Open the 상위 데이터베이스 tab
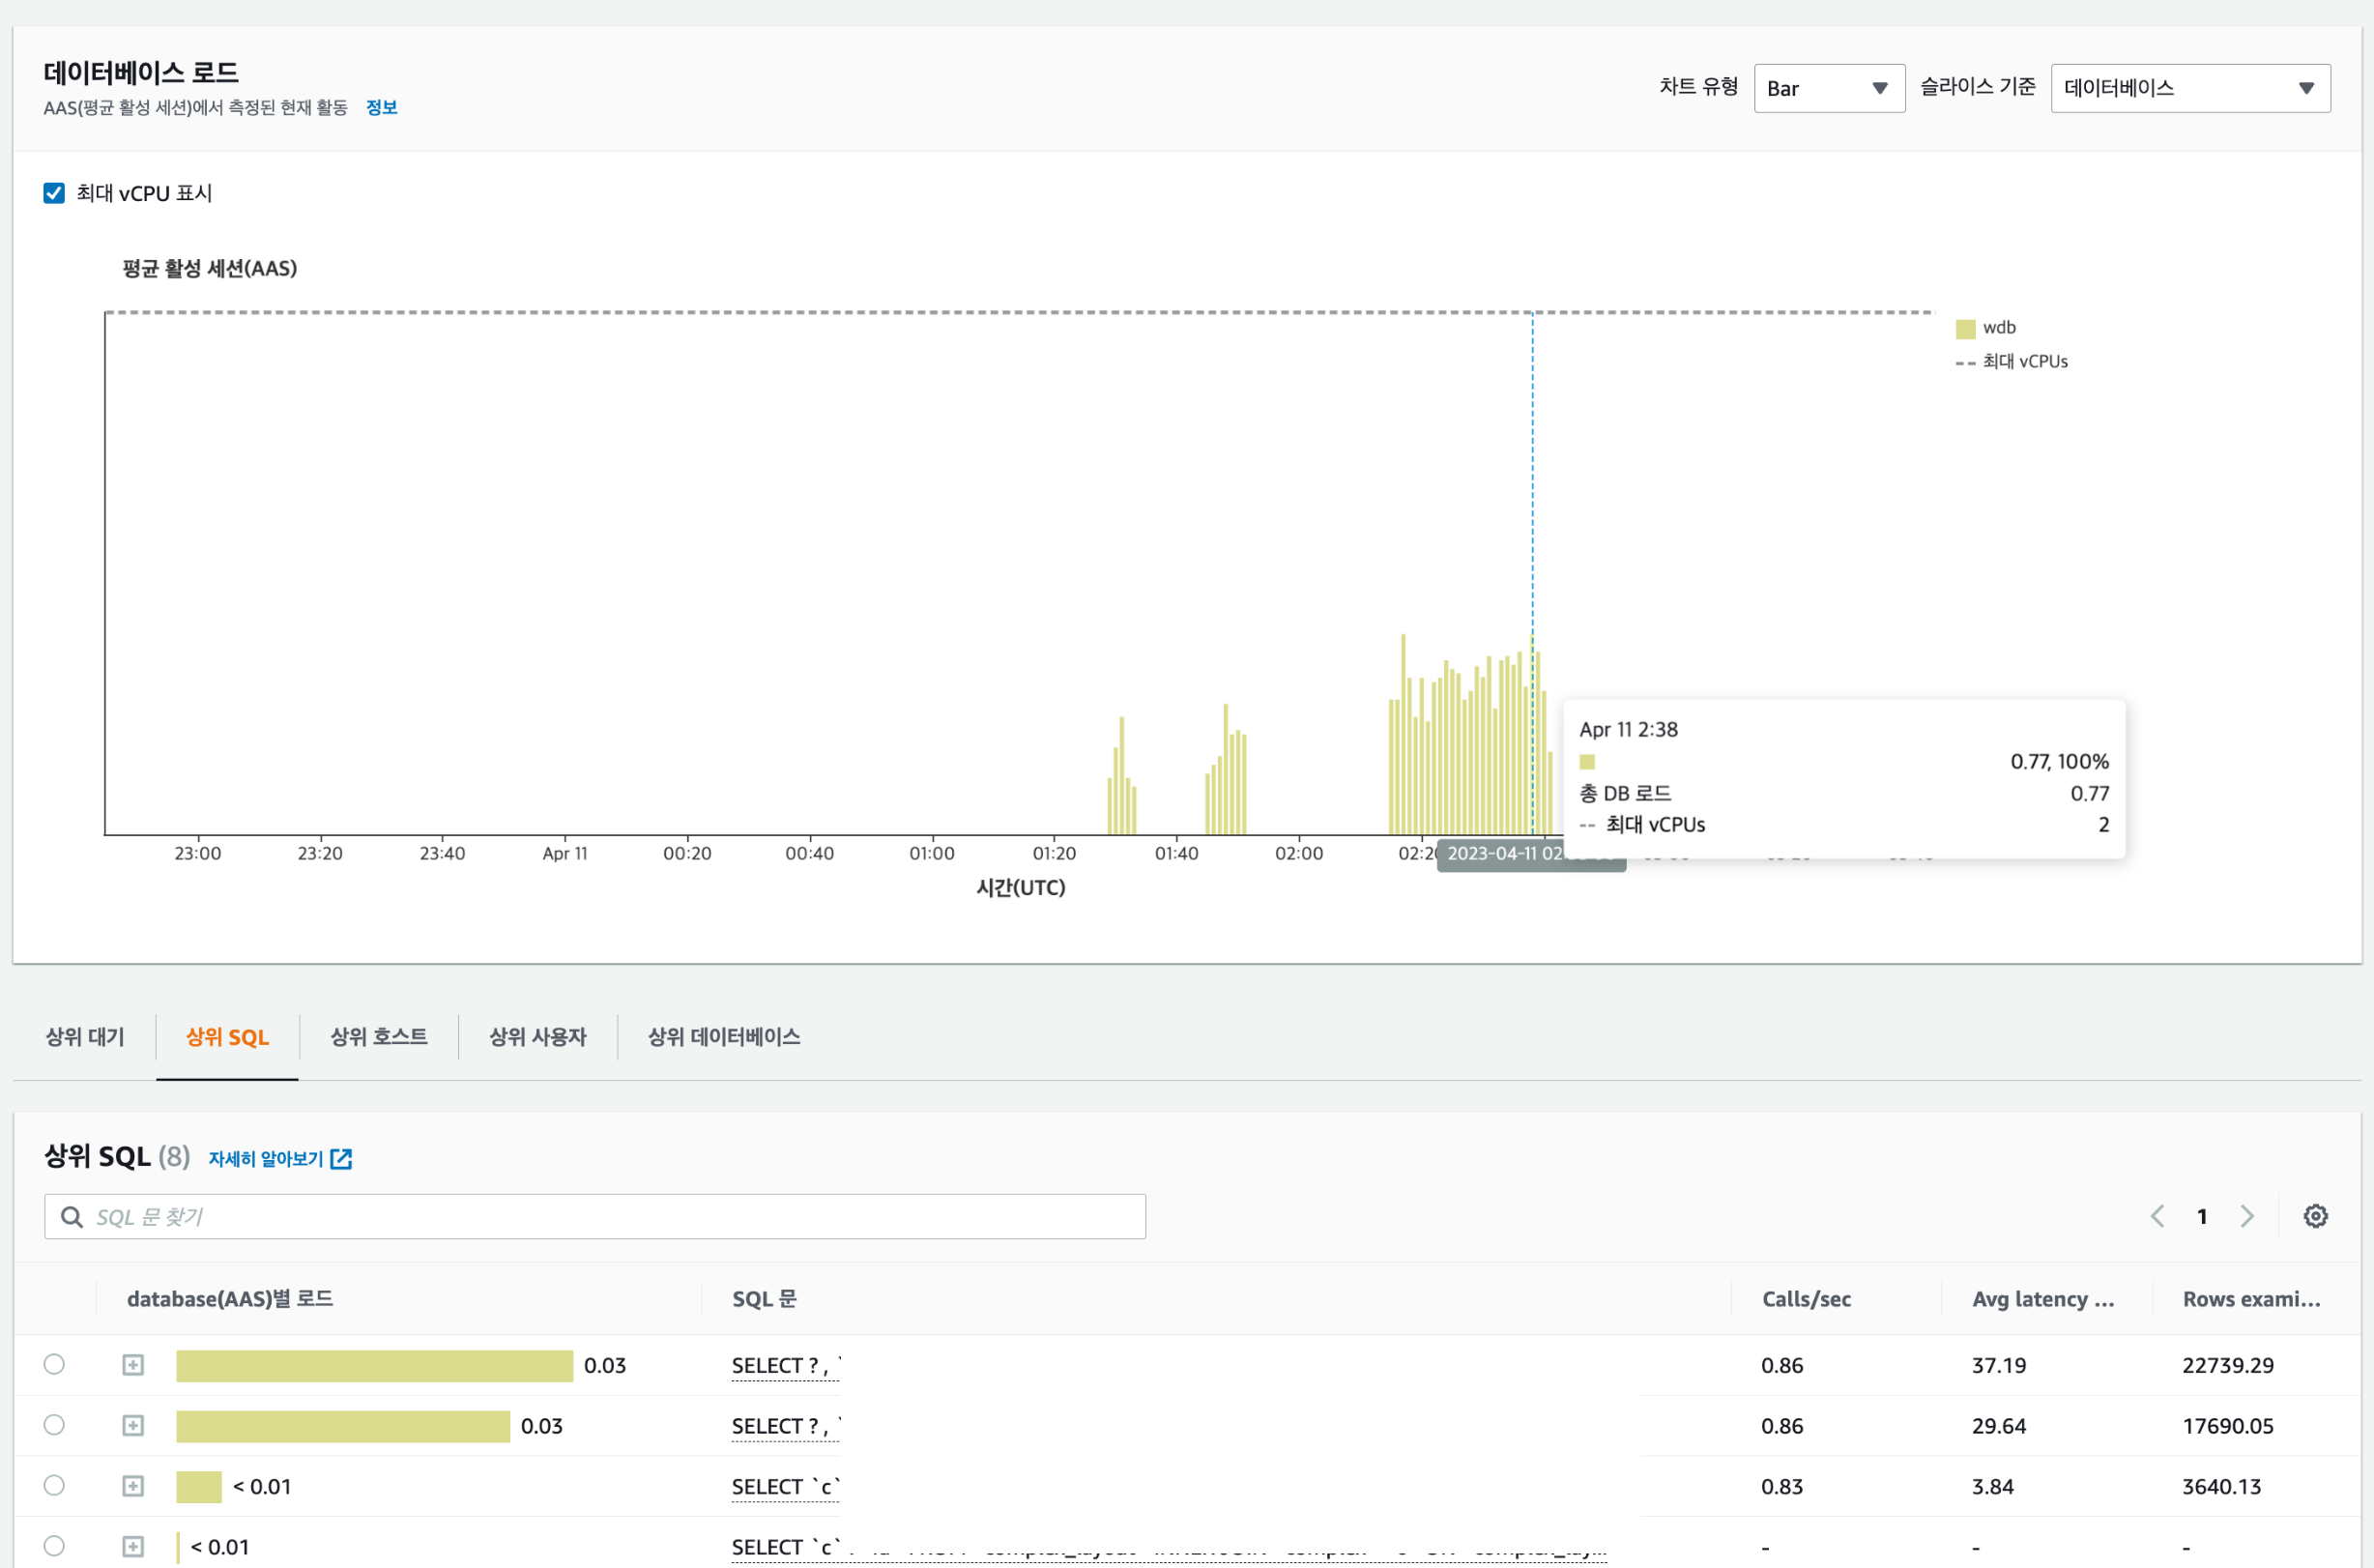The image size is (2374, 1568). click(724, 1037)
